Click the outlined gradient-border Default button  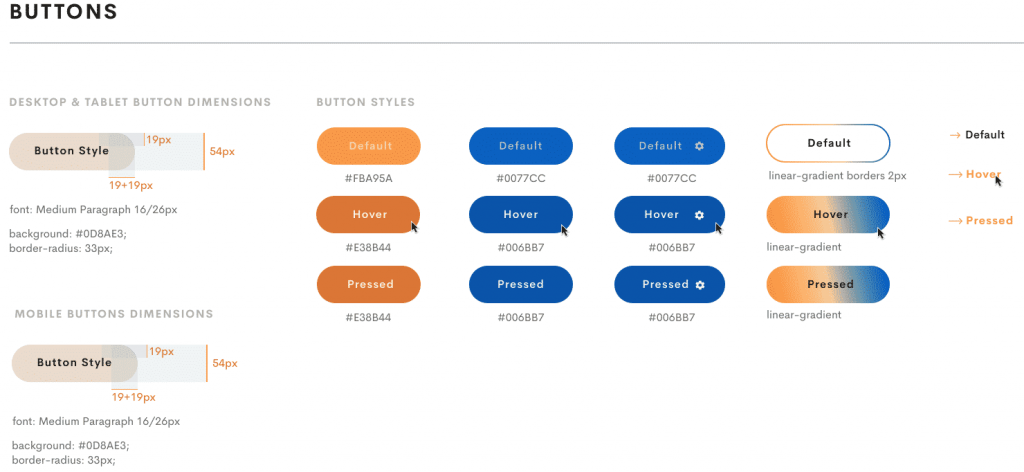click(828, 143)
